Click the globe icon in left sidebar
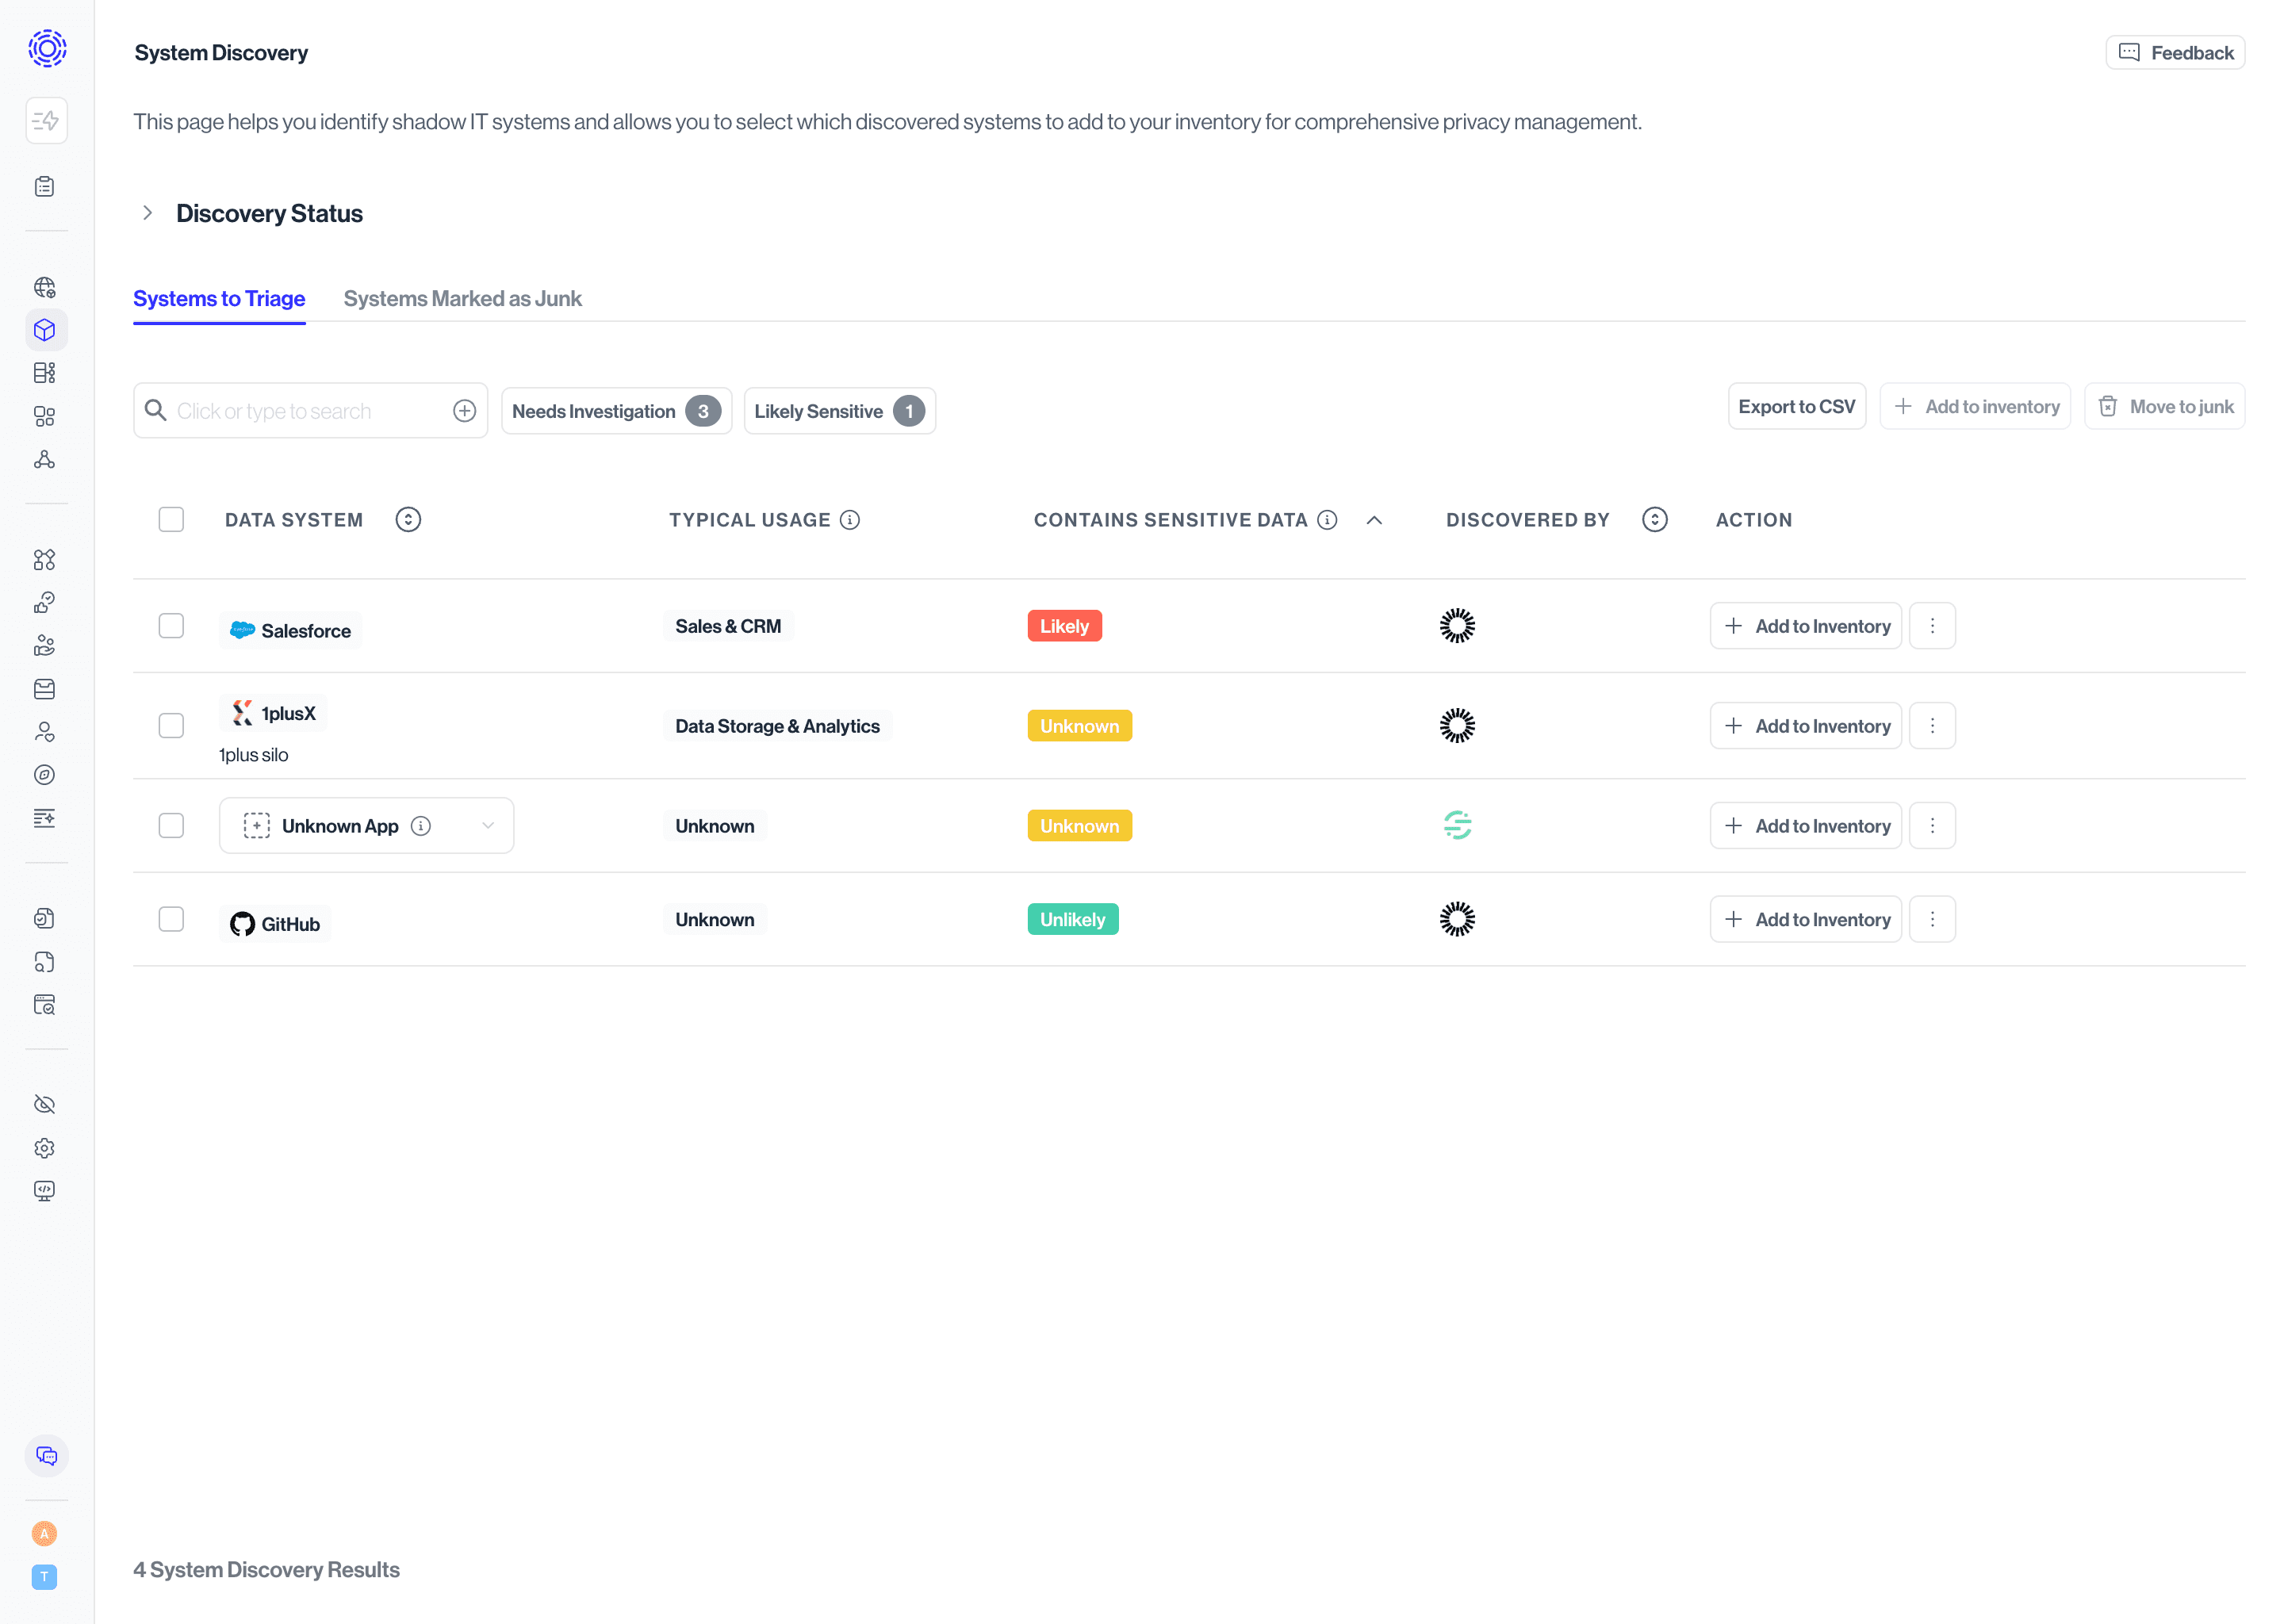The height and width of the screenshot is (1624, 2284). 44,288
